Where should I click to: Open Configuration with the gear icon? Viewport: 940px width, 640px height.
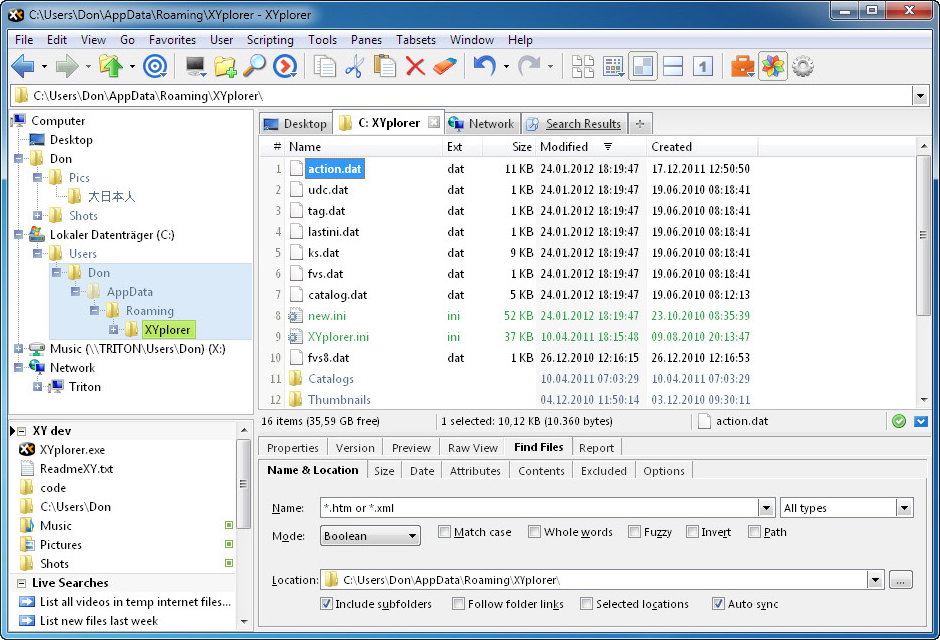[803, 66]
